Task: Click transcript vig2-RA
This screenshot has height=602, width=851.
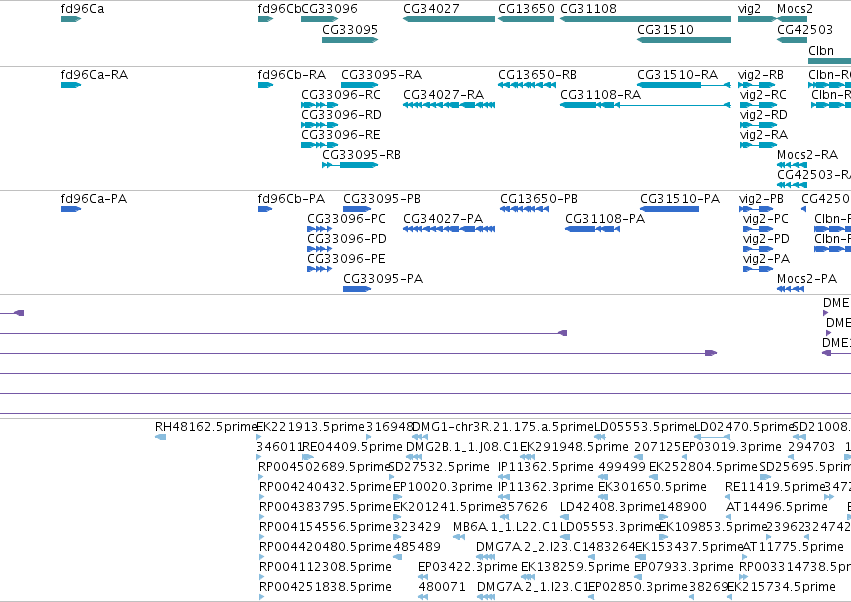Action: (758, 145)
